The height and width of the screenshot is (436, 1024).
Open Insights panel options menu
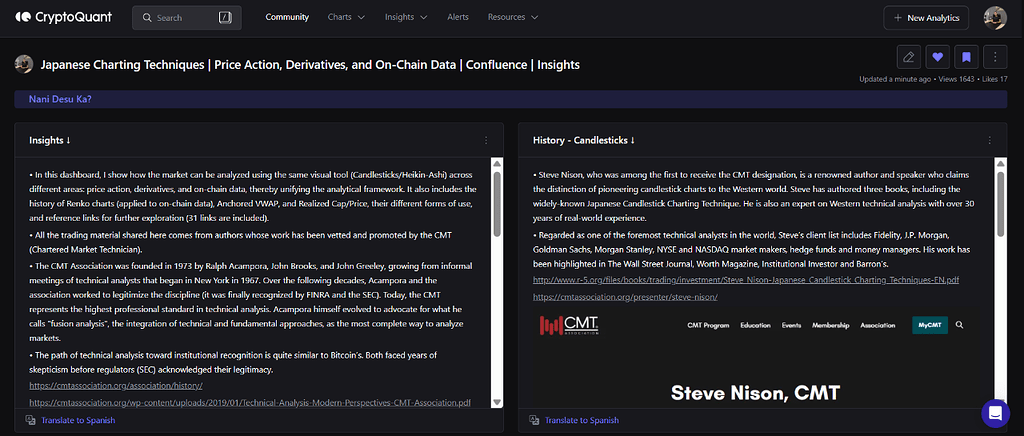pos(486,140)
